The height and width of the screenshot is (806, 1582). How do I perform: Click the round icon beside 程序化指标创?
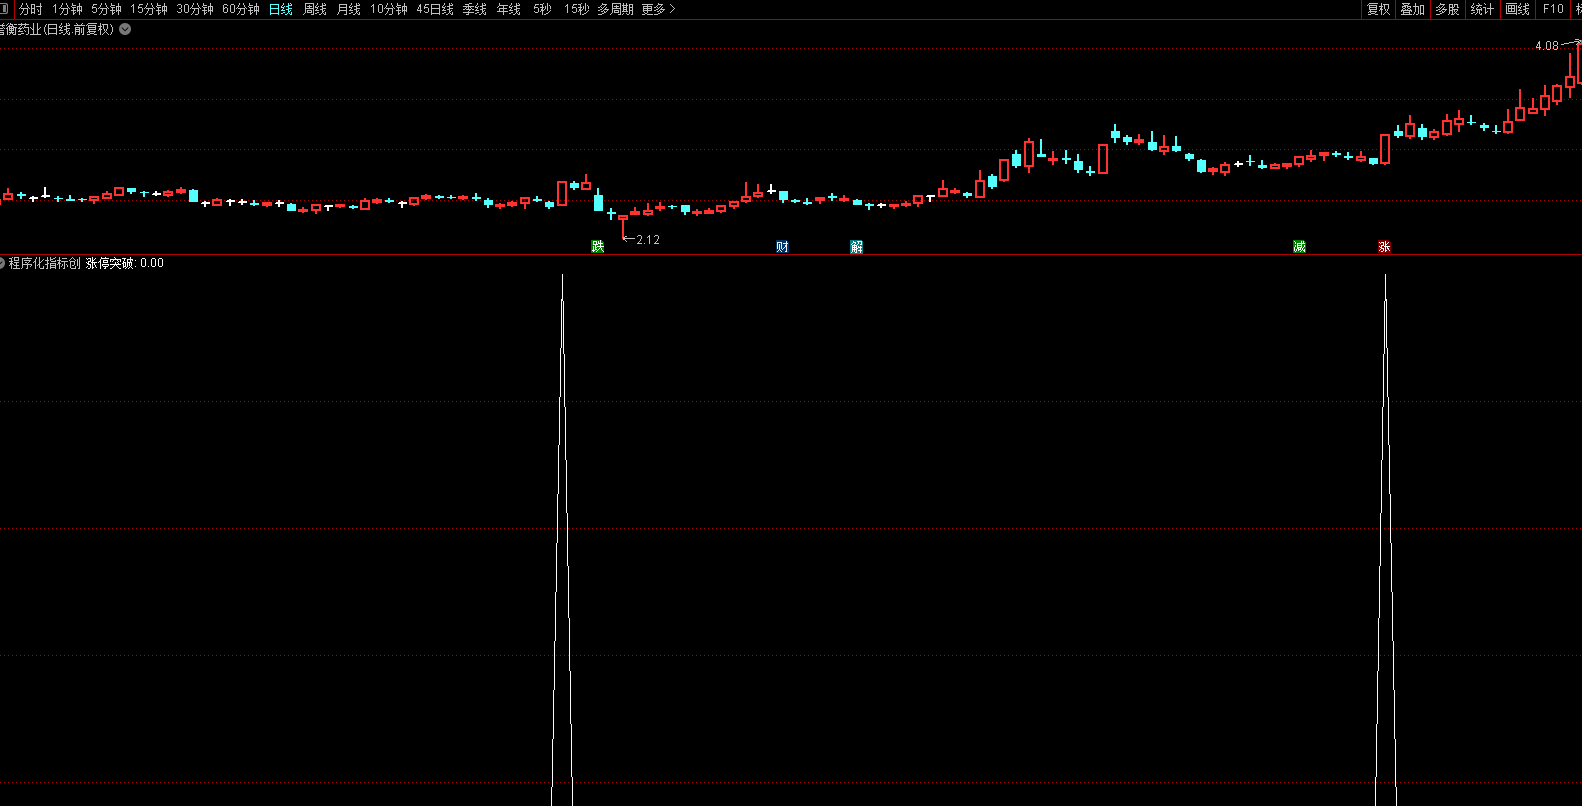3,263
